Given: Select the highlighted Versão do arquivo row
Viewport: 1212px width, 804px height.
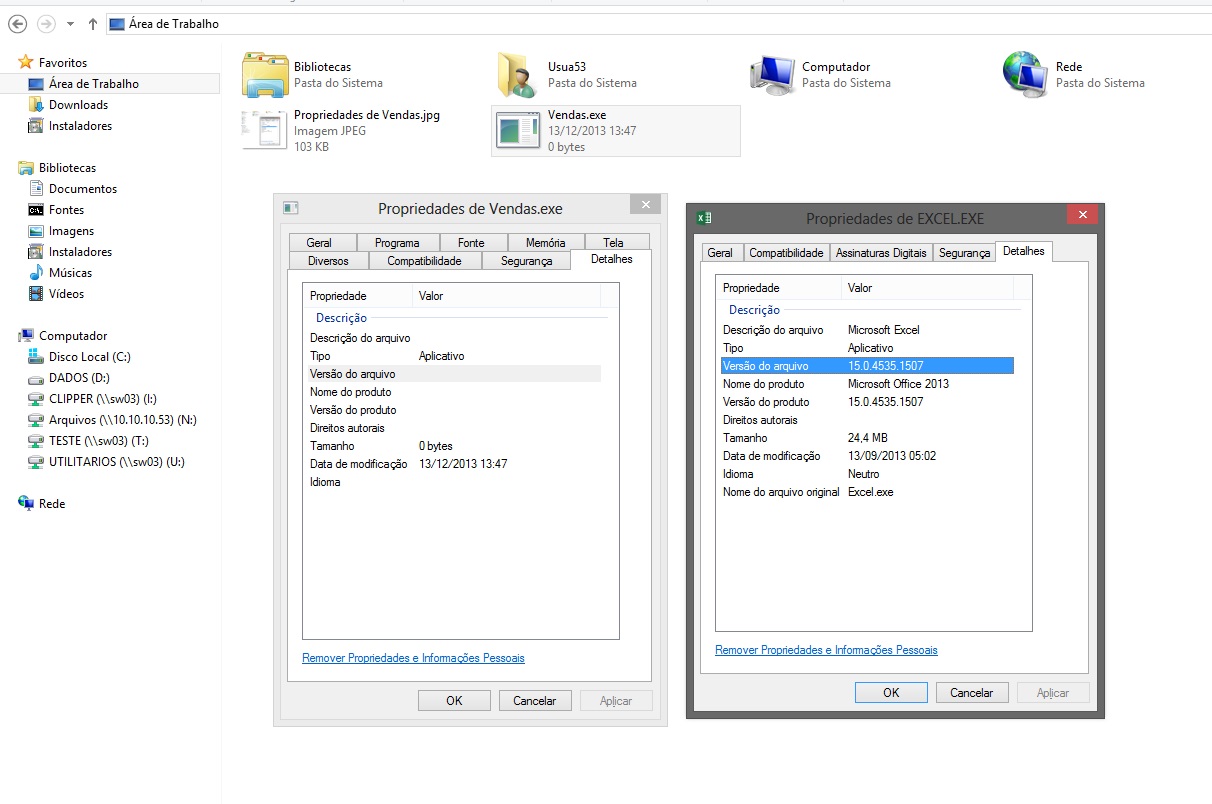Looking at the screenshot, I should pyautogui.click(x=866, y=366).
